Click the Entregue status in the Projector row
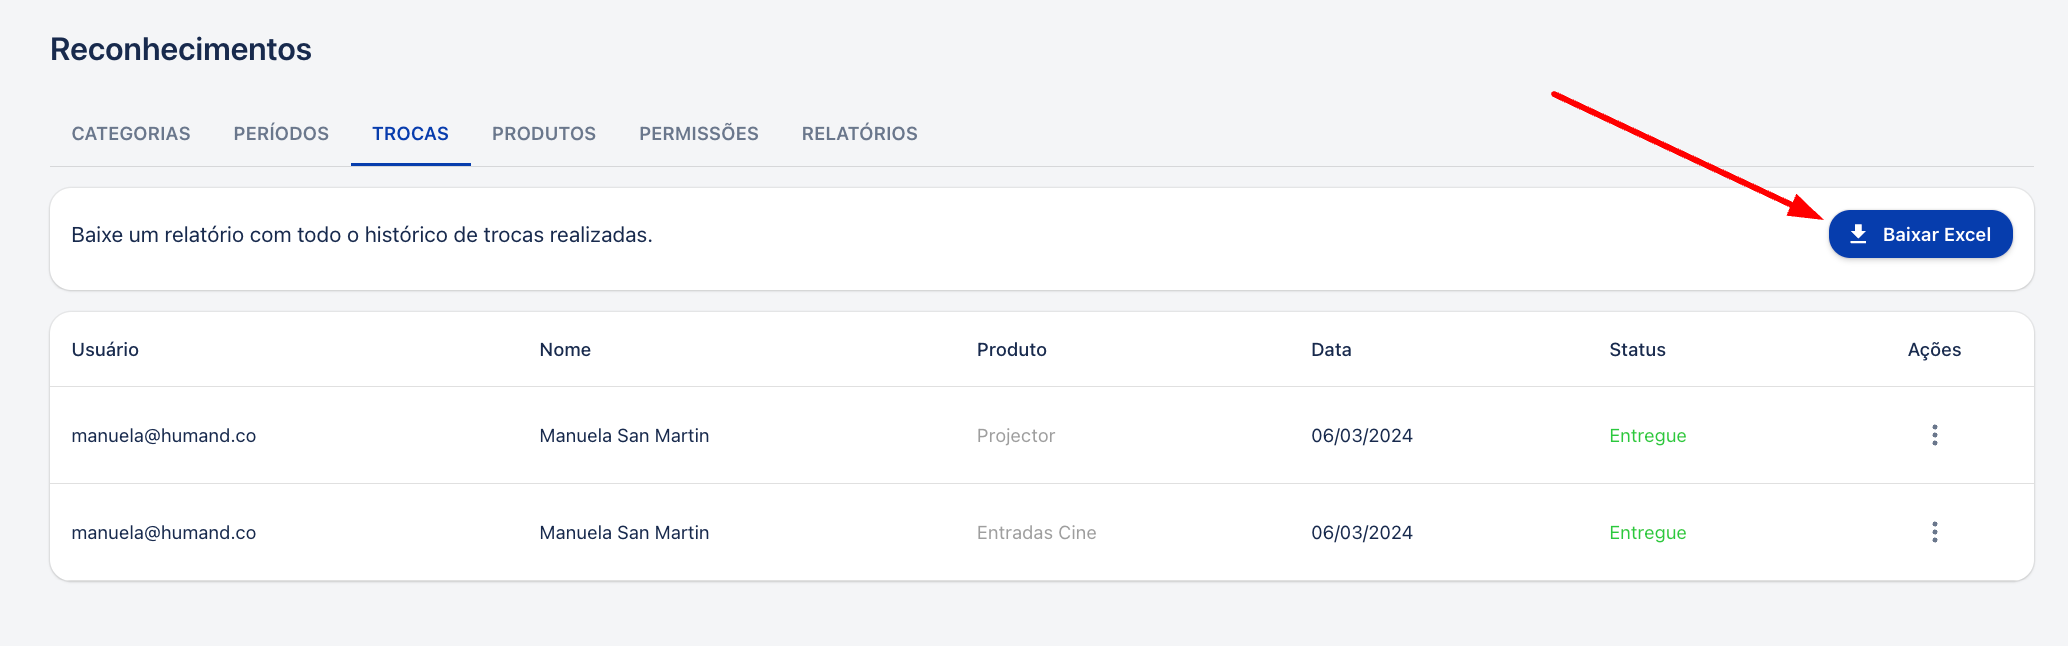Image resolution: width=2068 pixels, height=646 pixels. 1648,436
